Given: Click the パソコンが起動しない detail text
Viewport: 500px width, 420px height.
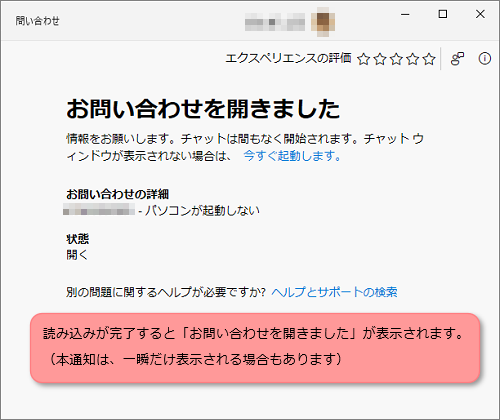Looking at the screenshot, I should point(202,211).
